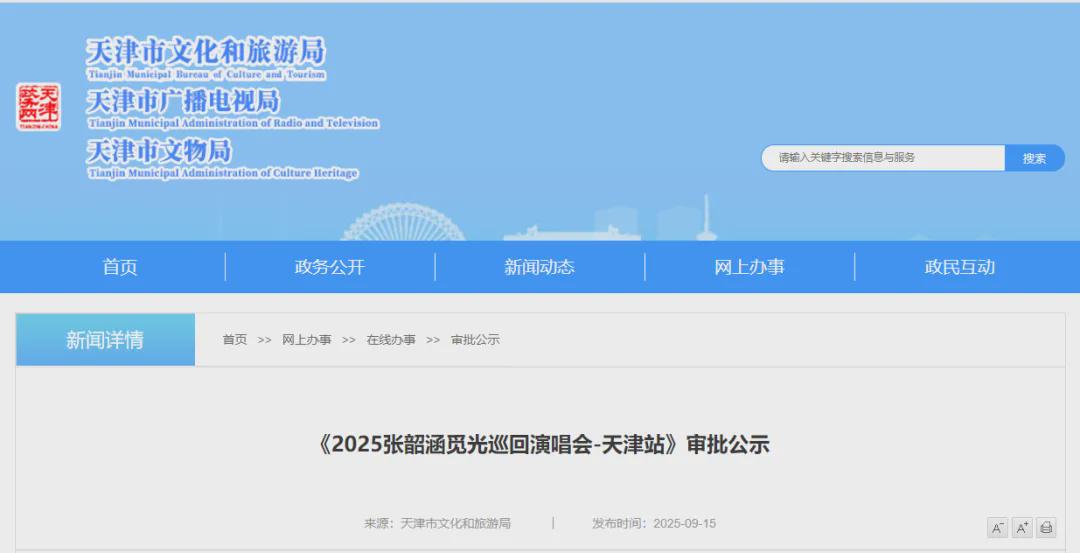Open the 政民互动 navigation item
Image resolution: width=1080 pixels, height=553 pixels.
(959, 267)
